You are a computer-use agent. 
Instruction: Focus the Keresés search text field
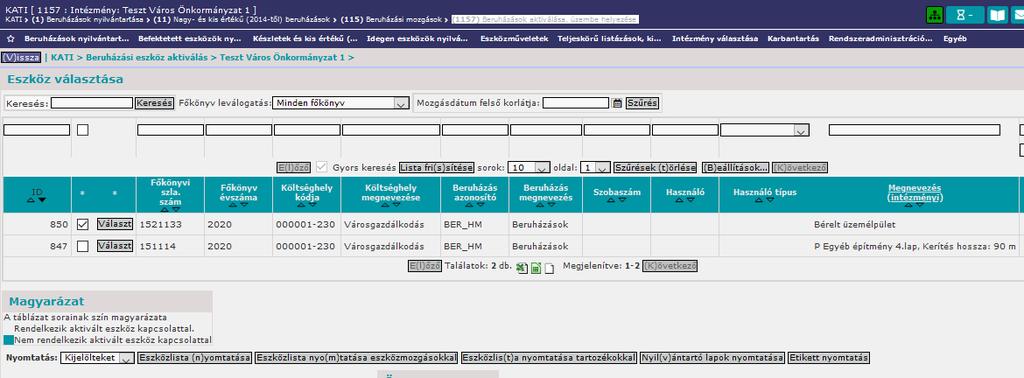click(x=92, y=103)
